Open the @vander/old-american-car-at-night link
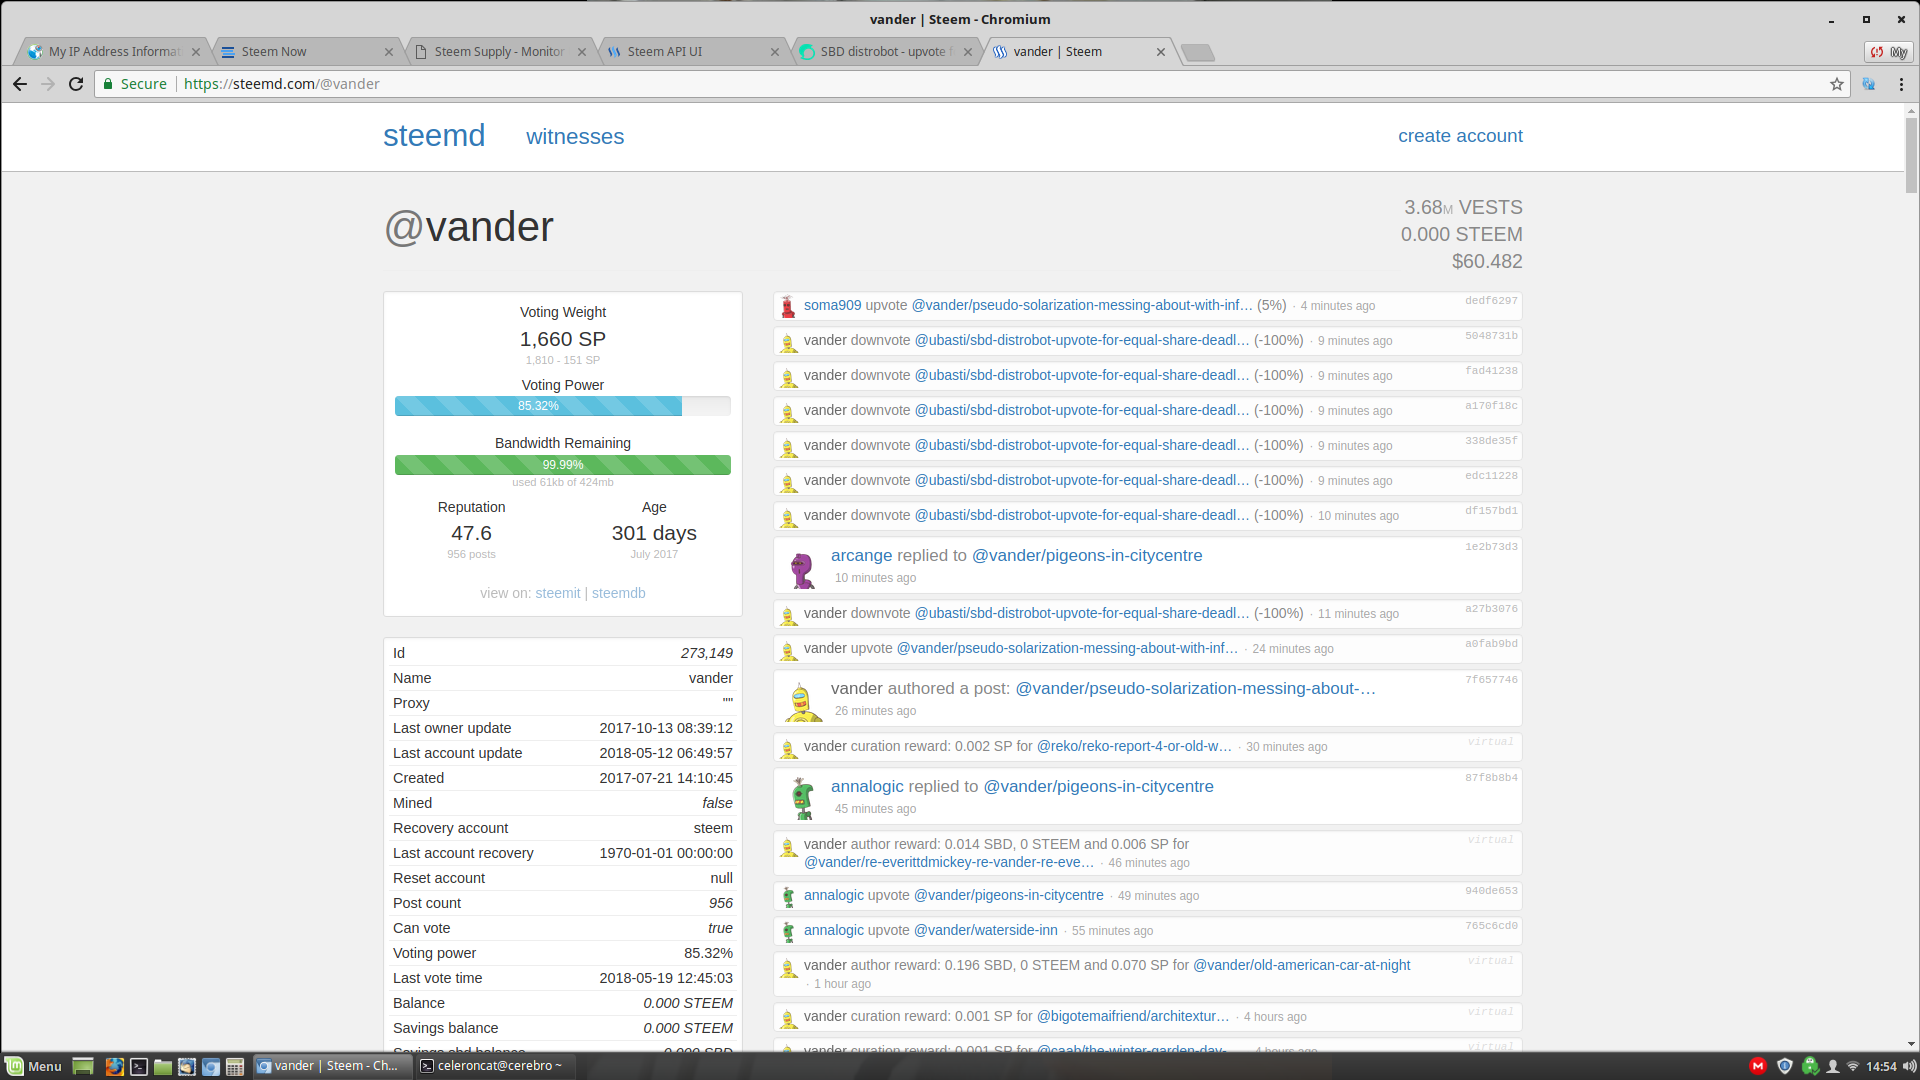 point(1301,966)
